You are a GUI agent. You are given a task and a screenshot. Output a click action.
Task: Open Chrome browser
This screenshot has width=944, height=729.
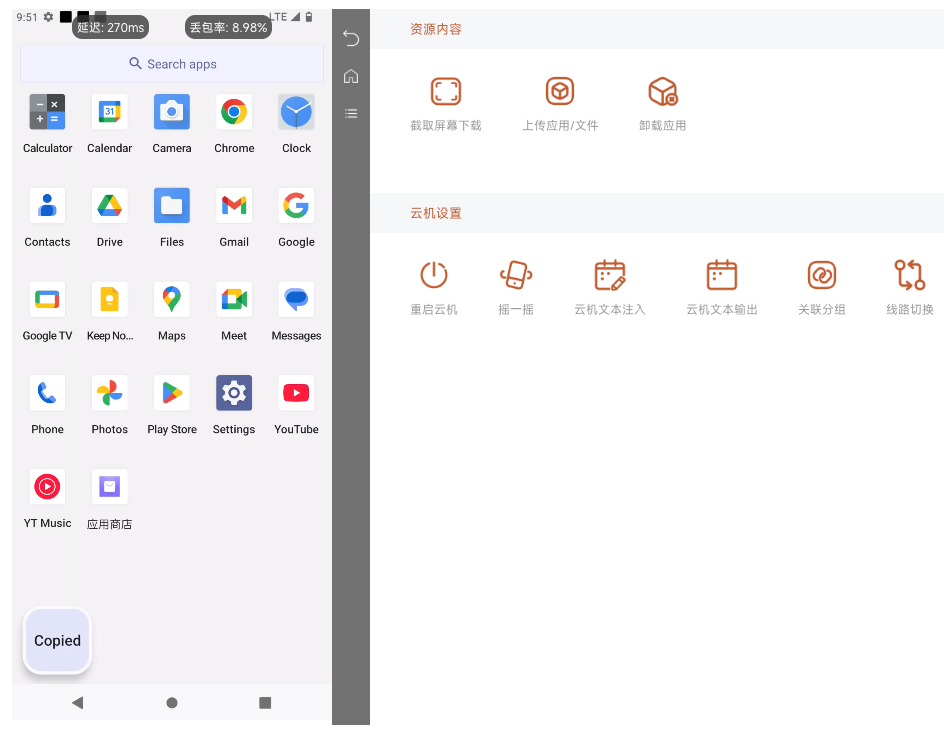234,112
